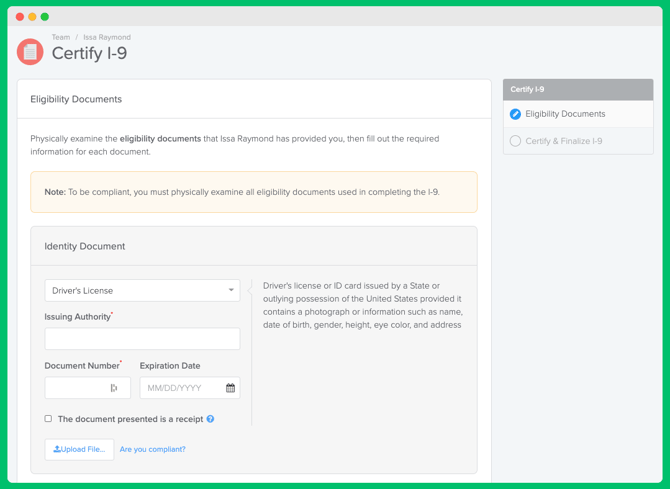Screen dimensions: 670x489
Task: Open Issa Raymond breadcrumb link
Action: [107, 37]
